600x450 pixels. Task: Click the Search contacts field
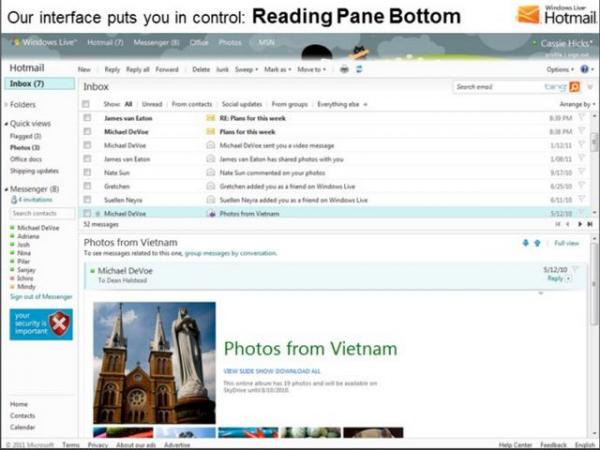(42, 213)
